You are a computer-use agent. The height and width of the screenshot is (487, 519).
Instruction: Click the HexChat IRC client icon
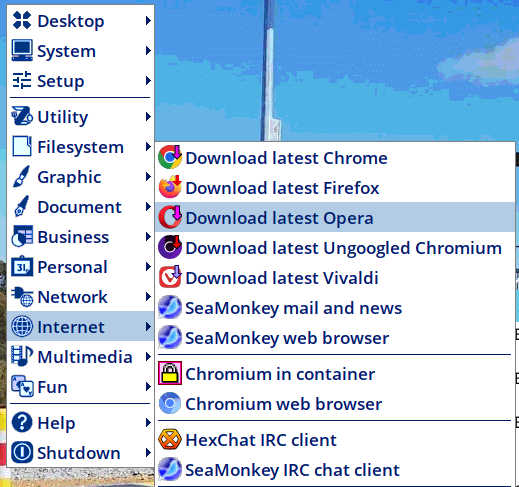[170, 439]
